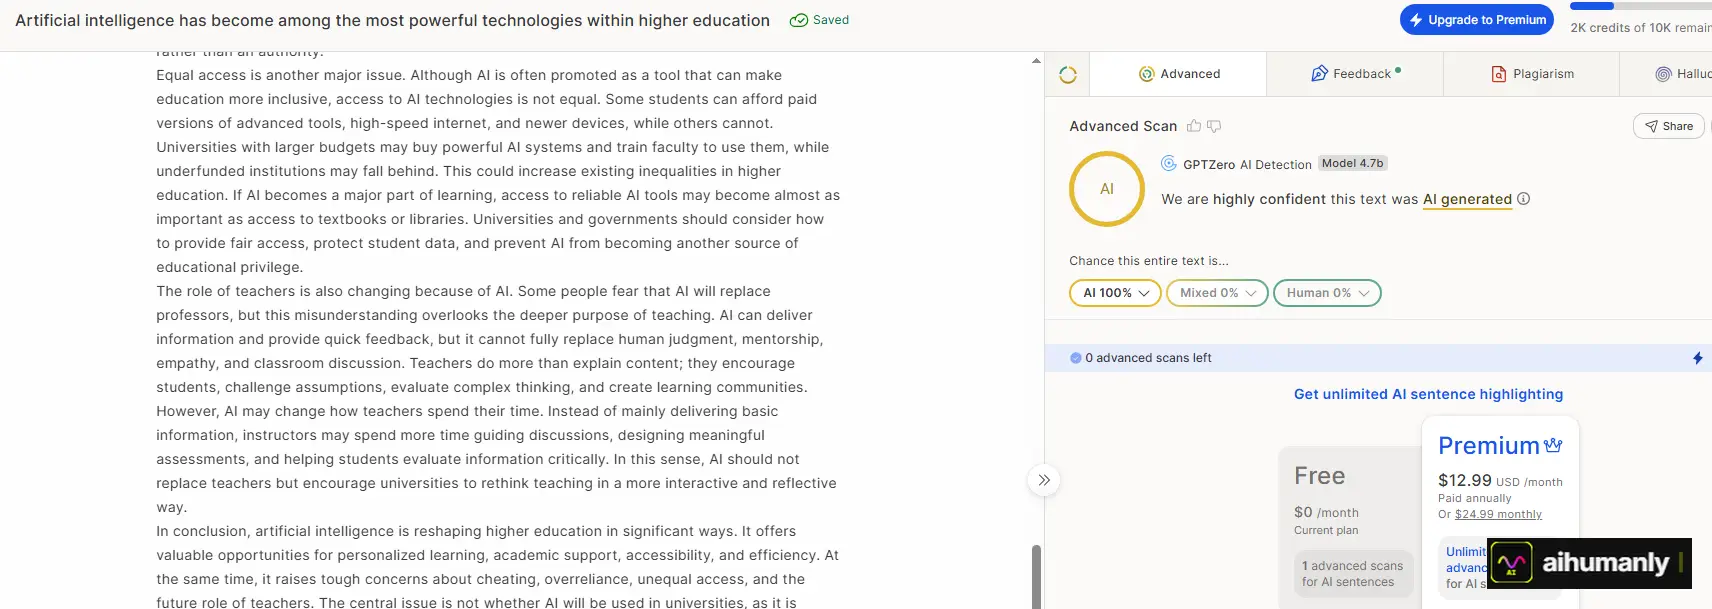Click the Share button
Screen dimensions: 1712x609
[x=1668, y=126]
